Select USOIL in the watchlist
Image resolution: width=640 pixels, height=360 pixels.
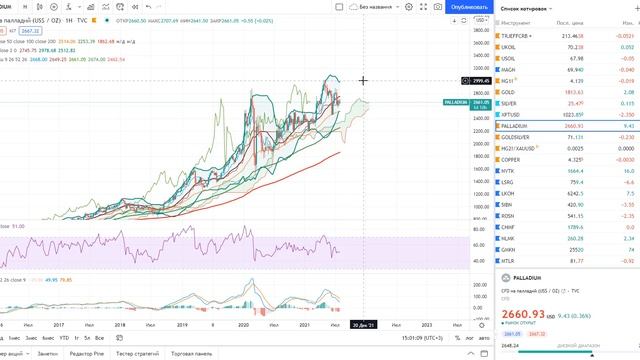pos(567,58)
